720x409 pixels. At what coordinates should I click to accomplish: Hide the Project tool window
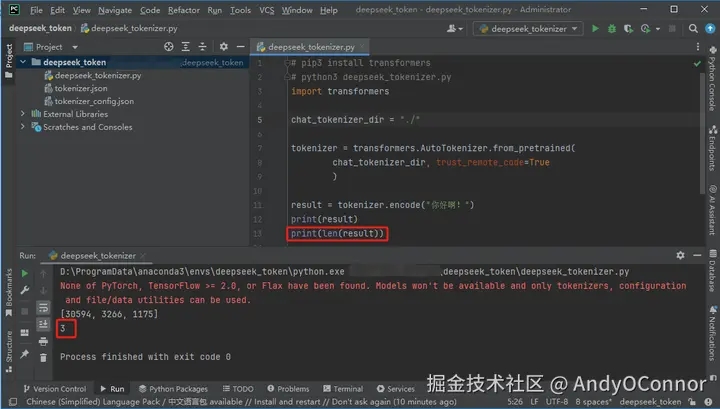(240, 47)
